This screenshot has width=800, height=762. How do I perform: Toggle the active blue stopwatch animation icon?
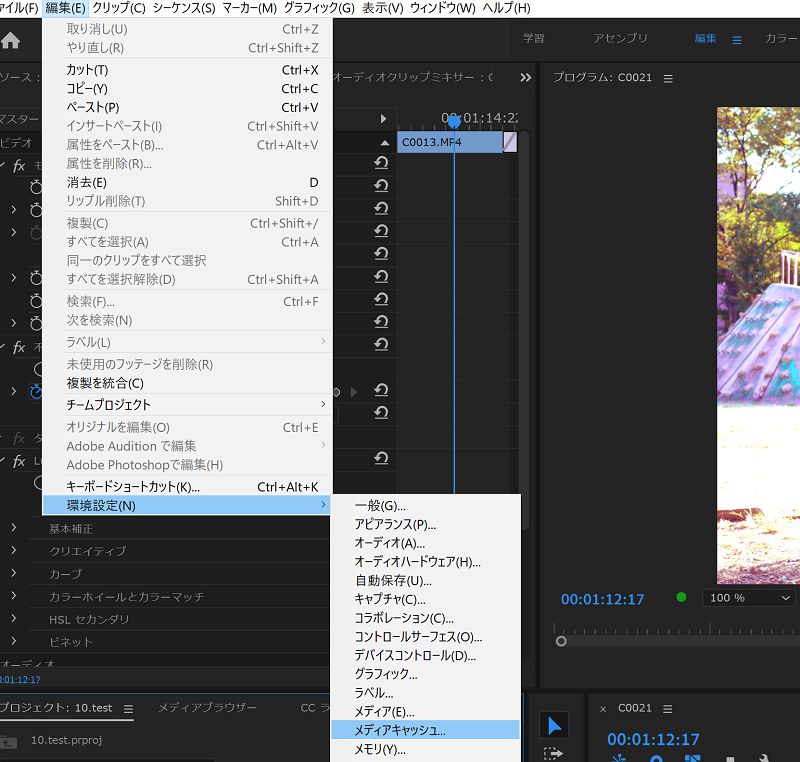coord(36,392)
